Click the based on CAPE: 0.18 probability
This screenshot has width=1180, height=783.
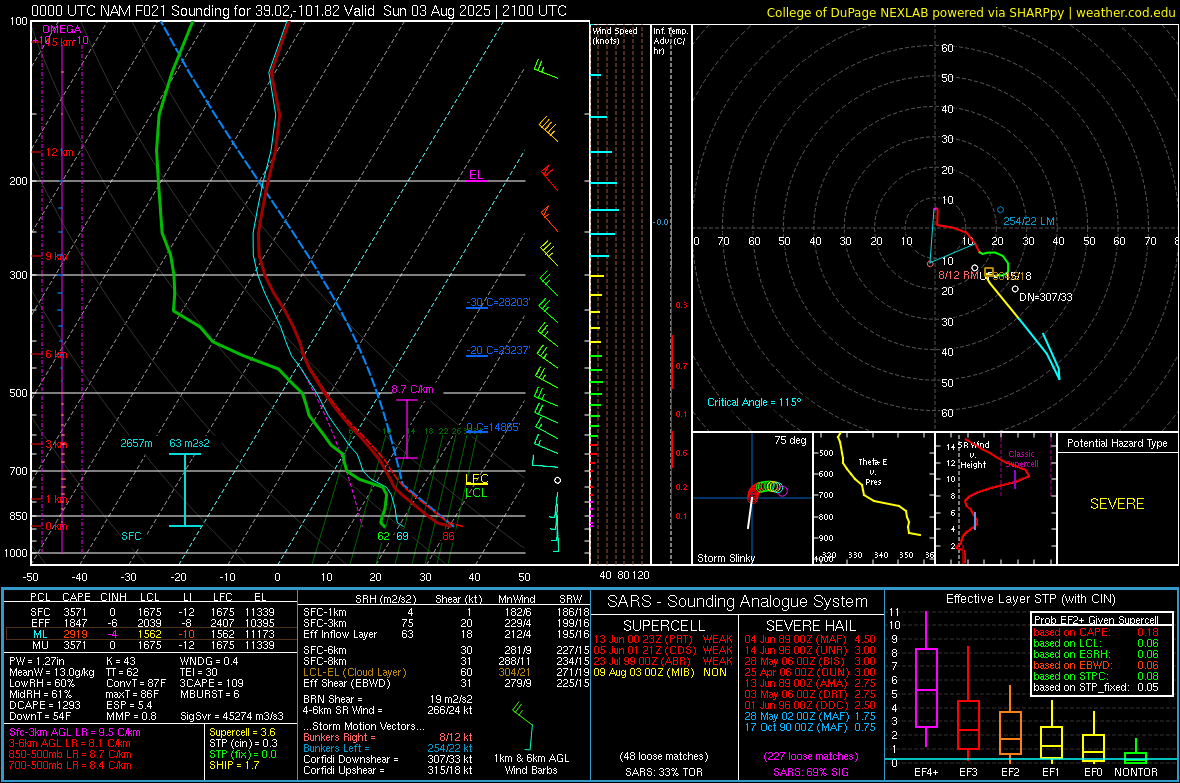point(1096,632)
